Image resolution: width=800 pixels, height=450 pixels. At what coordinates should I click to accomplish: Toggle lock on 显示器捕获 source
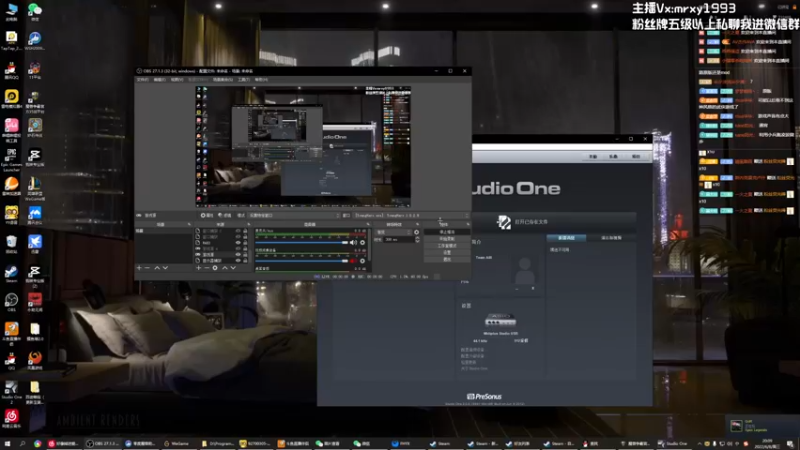tap(245, 261)
